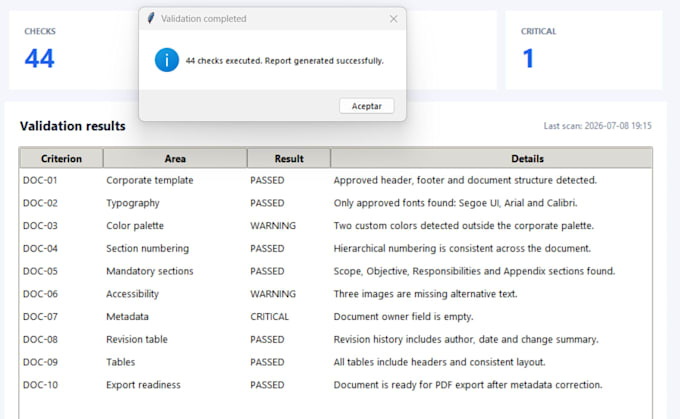Click the Validation results heading
Screen dimensions: 680x419
[72, 126]
